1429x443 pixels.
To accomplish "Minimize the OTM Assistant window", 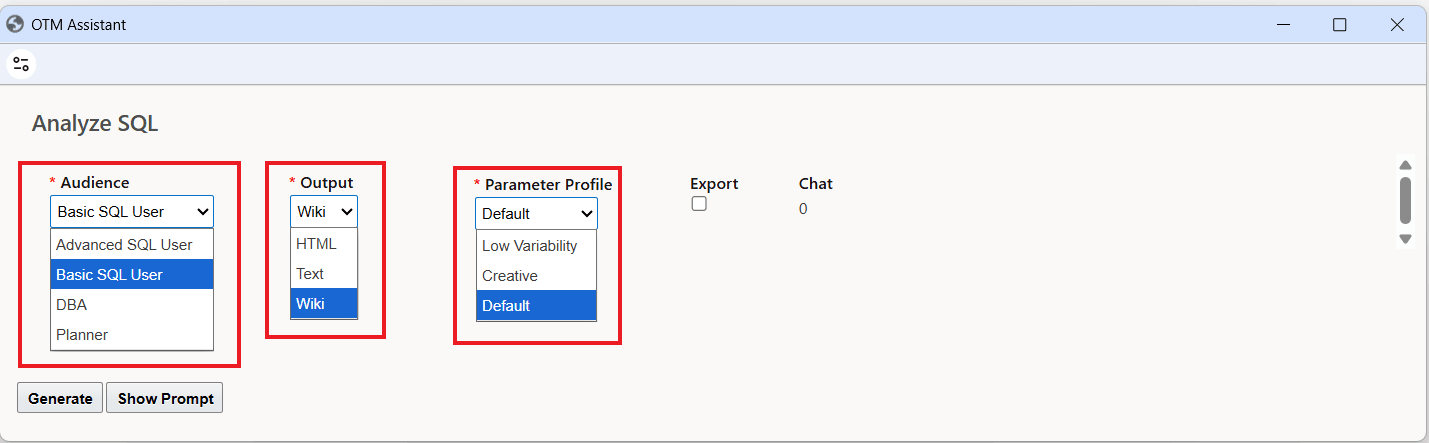I will click(x=1282, y=25).
